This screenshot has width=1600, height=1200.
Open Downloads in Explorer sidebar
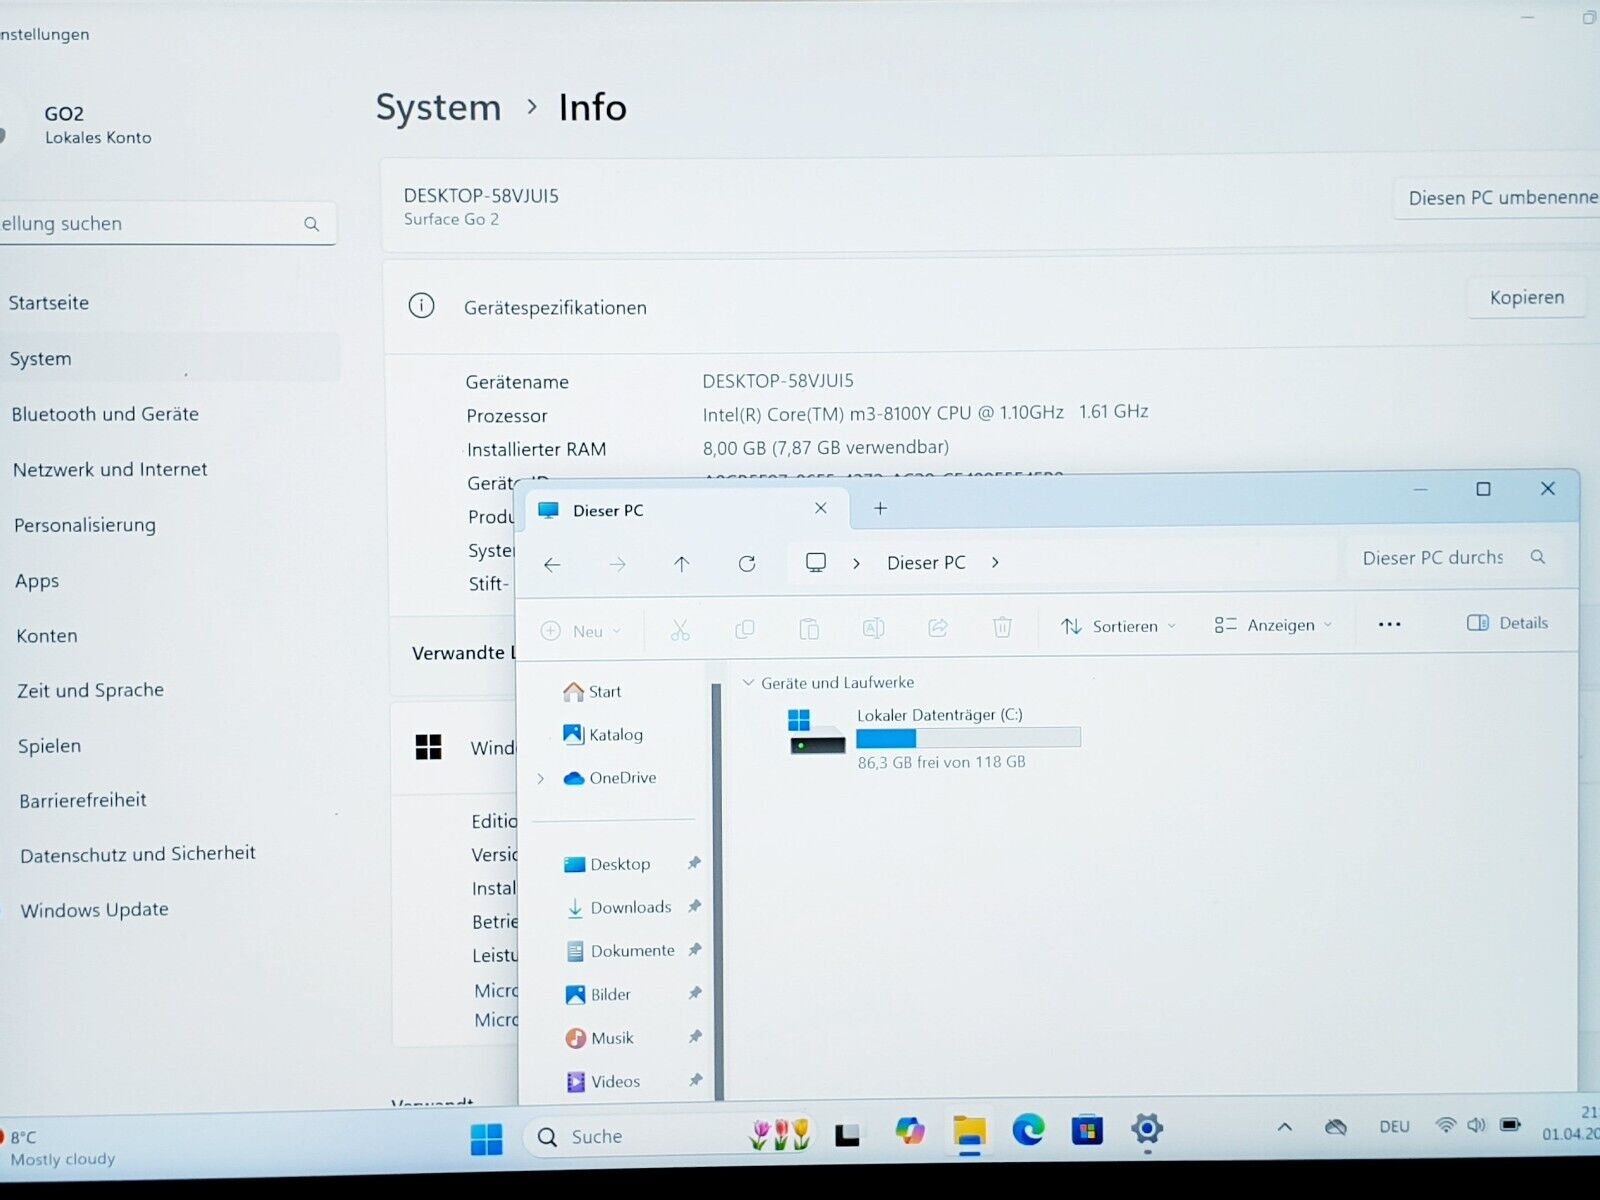coord(630,907)
